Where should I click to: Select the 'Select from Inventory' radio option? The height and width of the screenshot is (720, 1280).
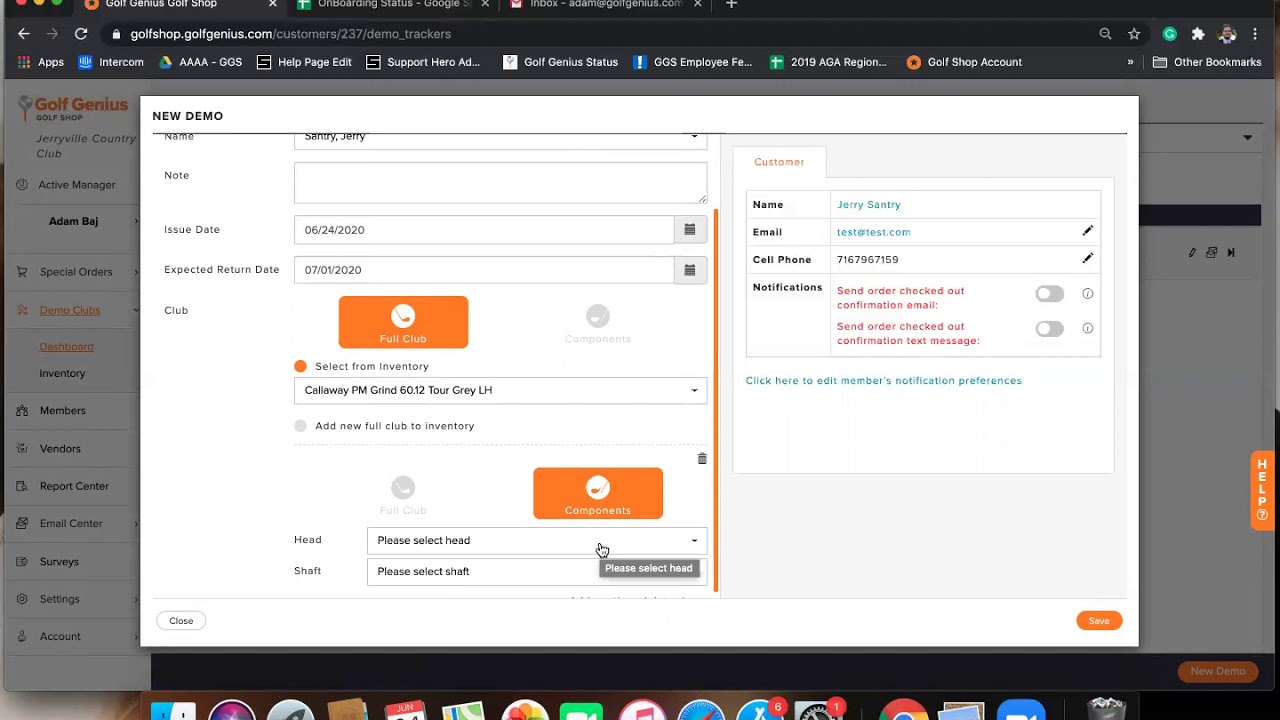[300, 367]
